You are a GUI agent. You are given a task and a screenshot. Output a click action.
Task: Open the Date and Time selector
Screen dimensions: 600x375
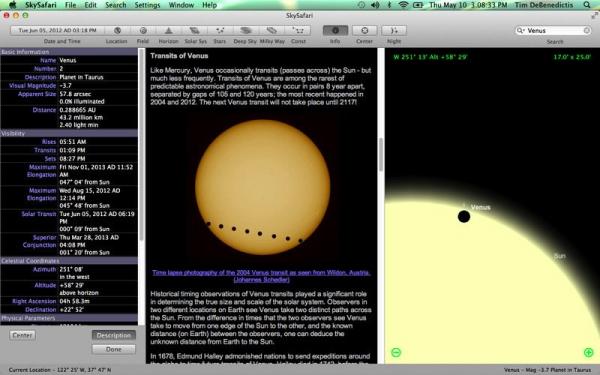(57, 30)
